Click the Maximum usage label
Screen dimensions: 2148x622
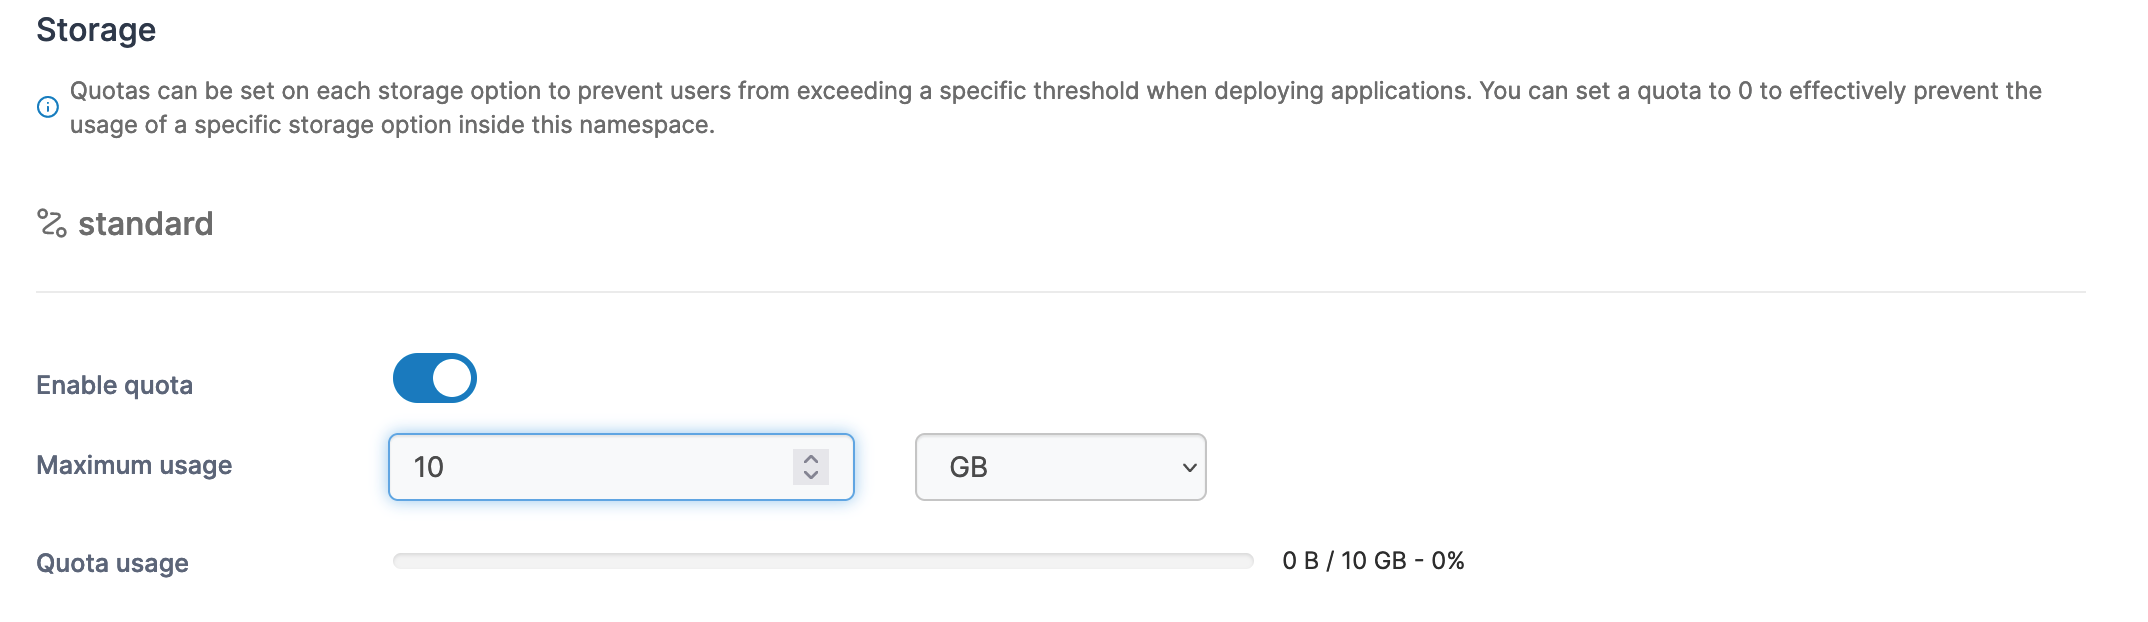click(134, 465)
